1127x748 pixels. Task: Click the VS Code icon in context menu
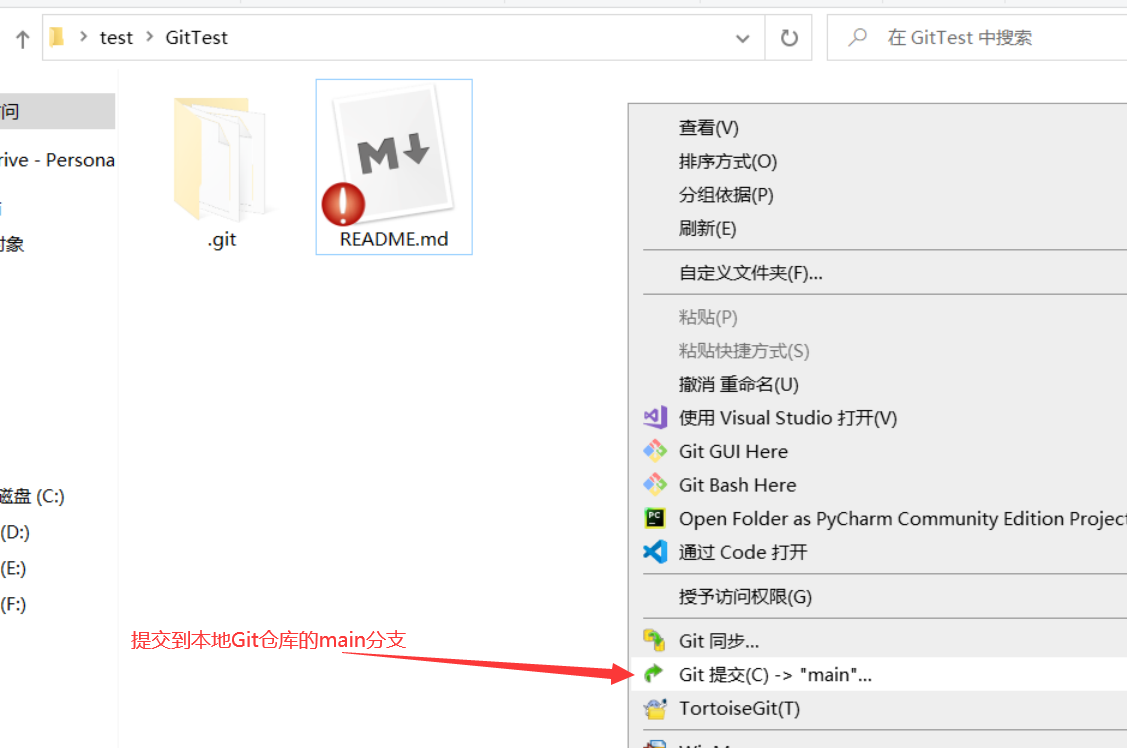pos(655,552)
